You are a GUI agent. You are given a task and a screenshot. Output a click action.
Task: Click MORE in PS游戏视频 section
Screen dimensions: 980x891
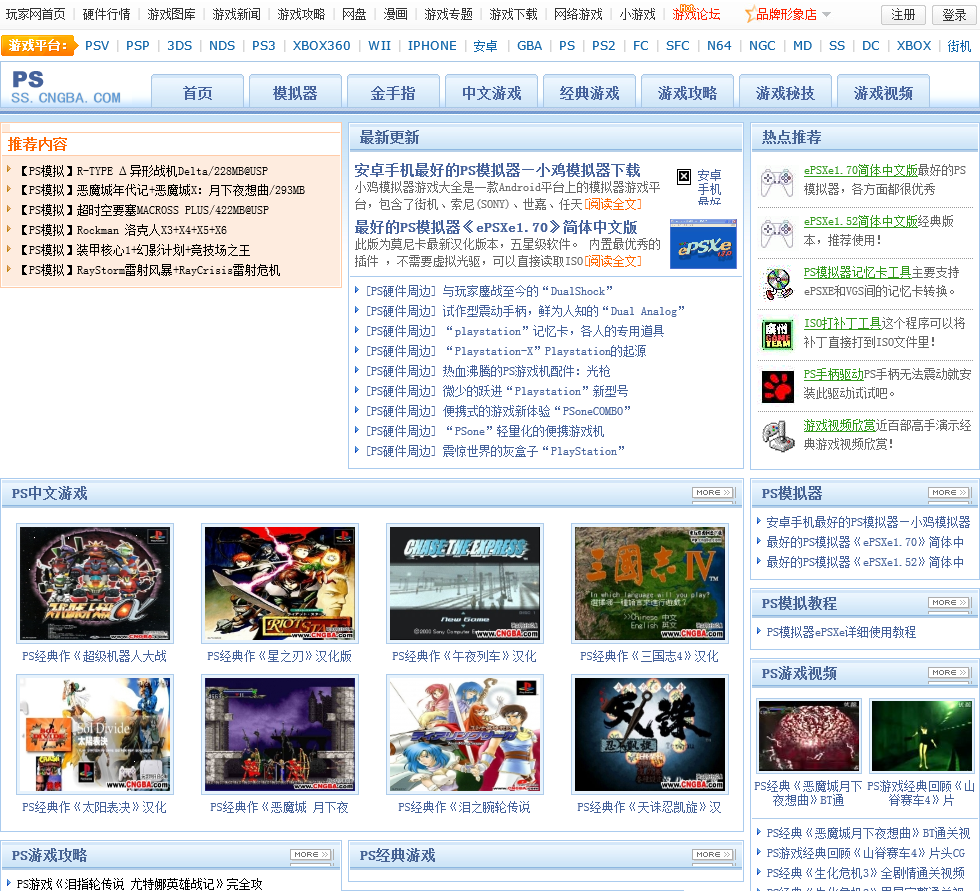pos(949,672)
